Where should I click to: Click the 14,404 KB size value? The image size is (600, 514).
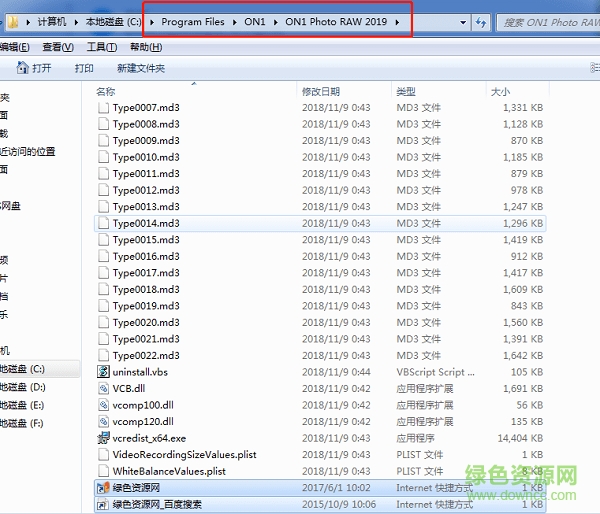pos(520,438)
